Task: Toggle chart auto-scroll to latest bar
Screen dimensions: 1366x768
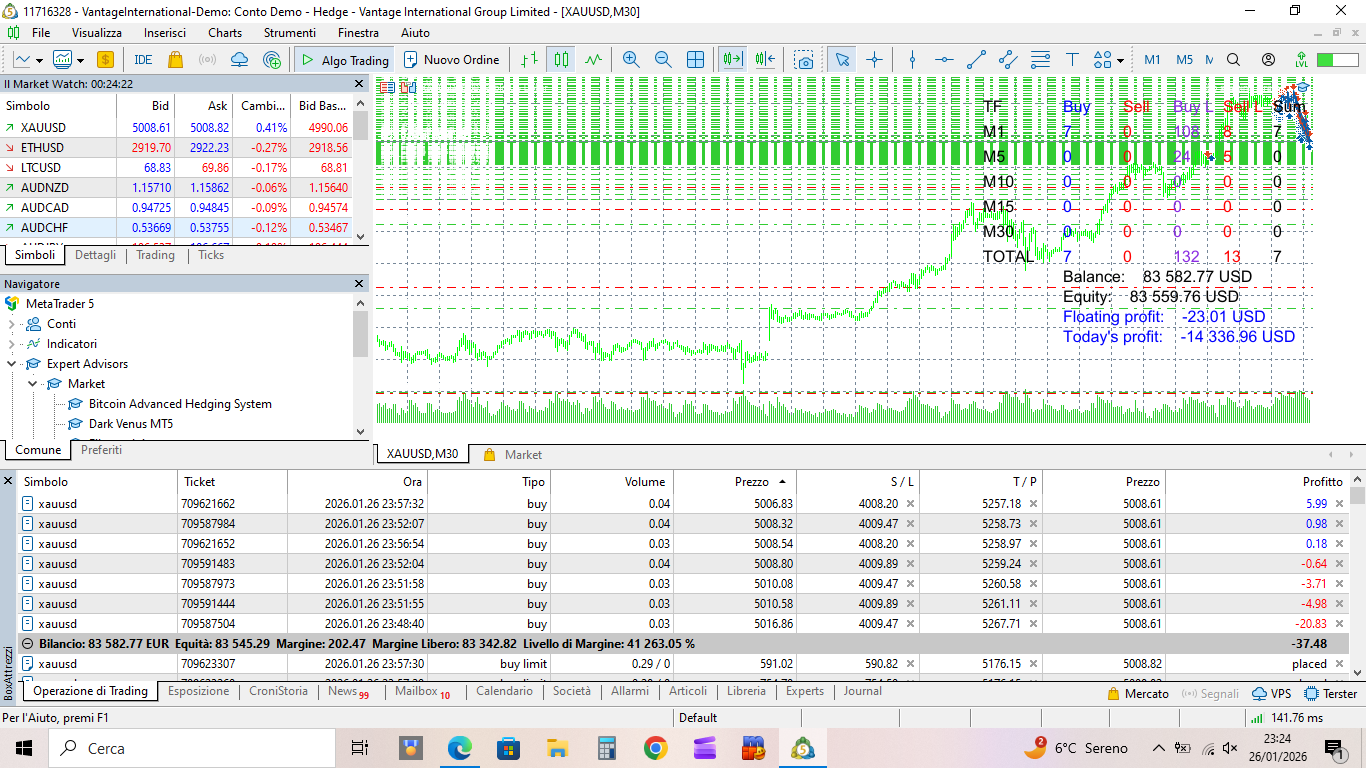Action: (734, 60)
